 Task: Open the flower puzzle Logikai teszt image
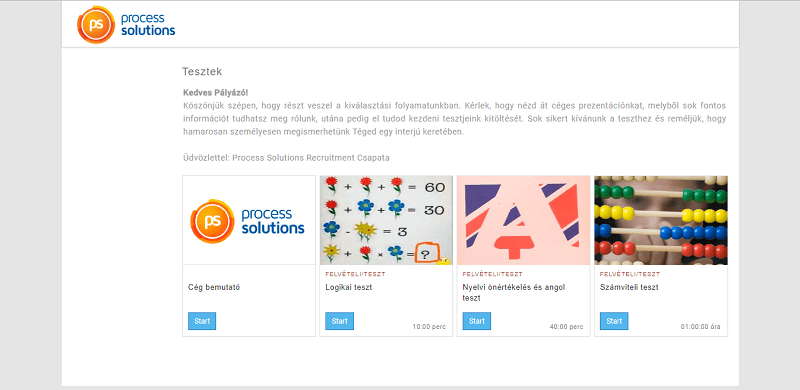pyautogui.click(x=386, y=220)
